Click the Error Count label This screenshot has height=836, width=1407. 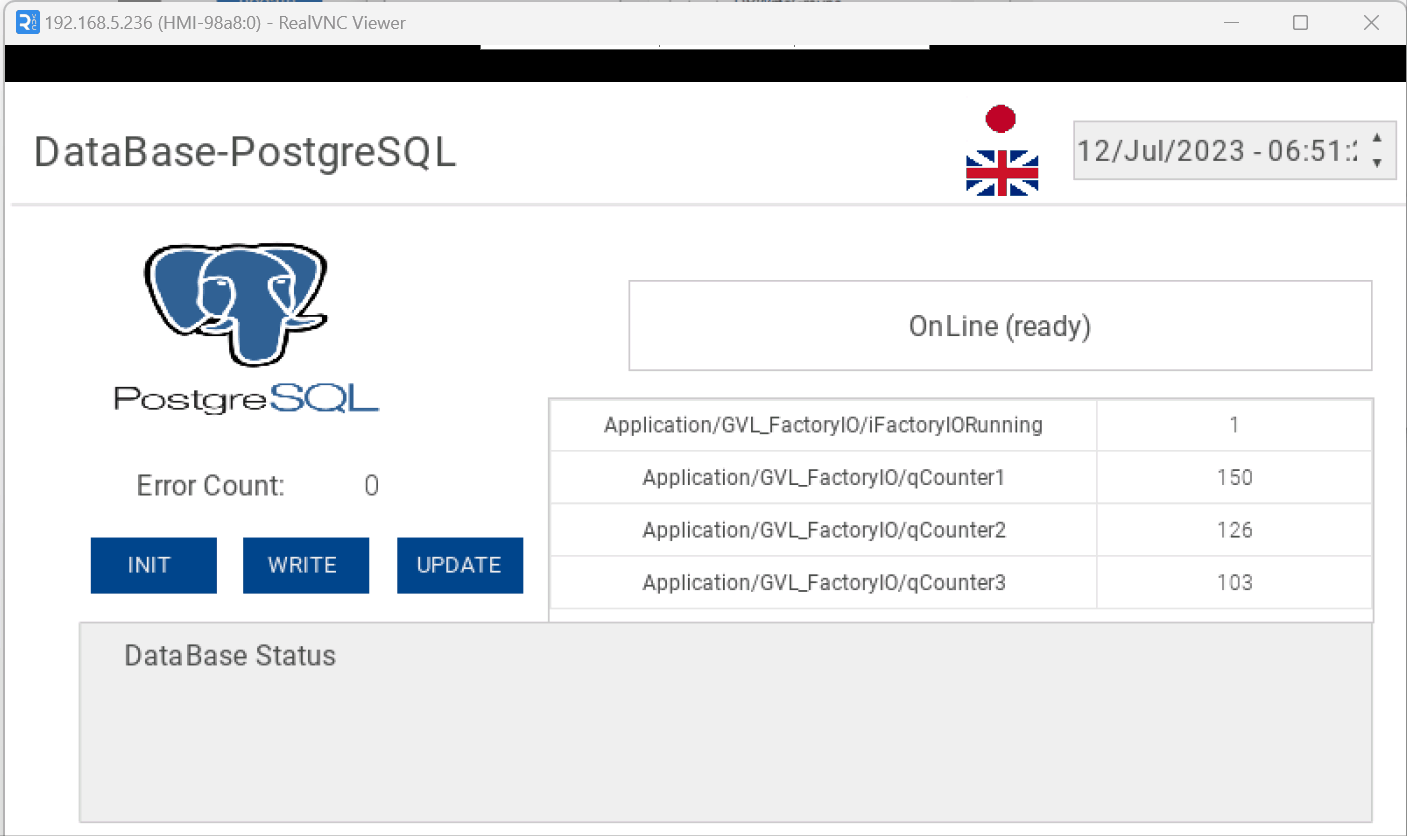pyautogui.click(x=211, y=486)
